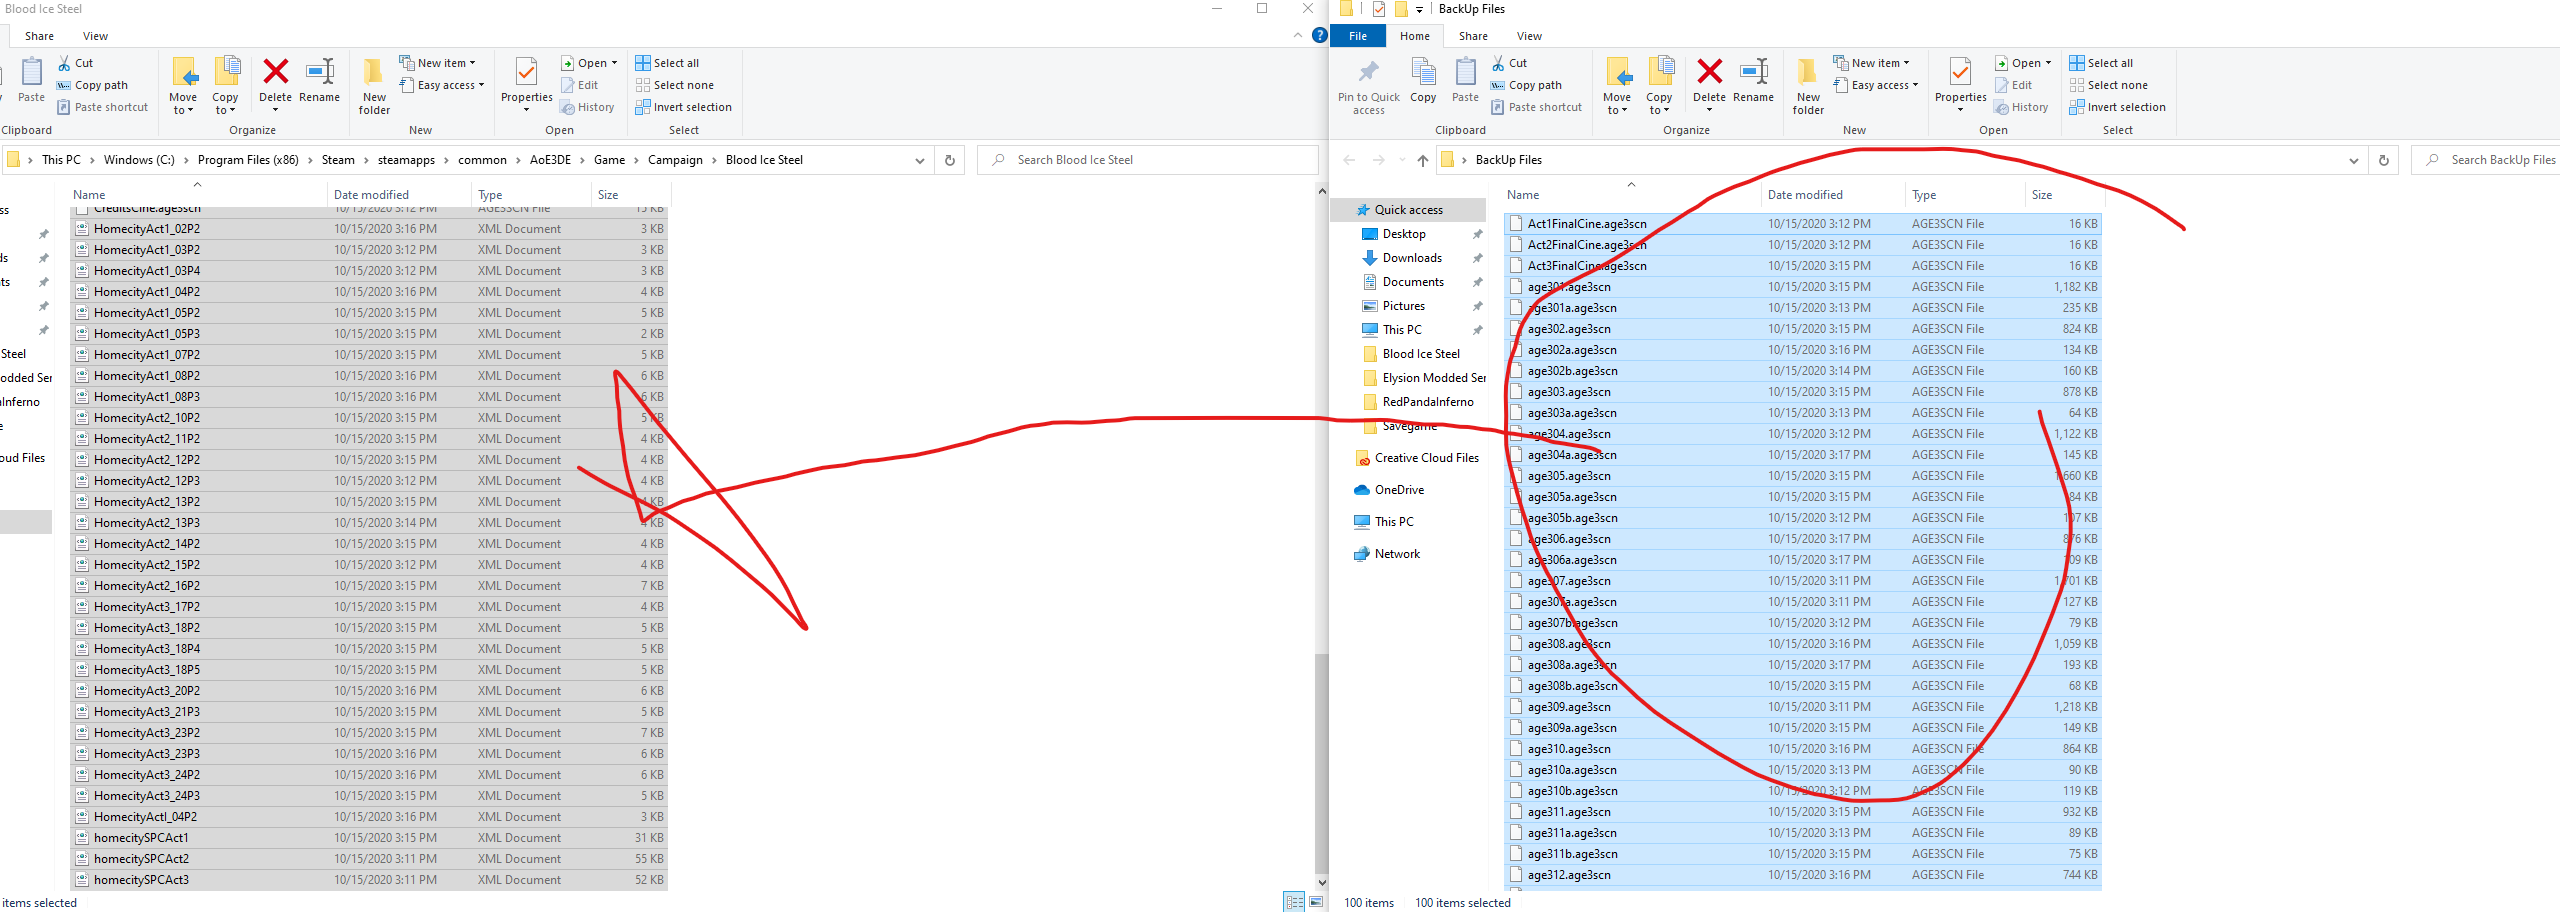The image size is (2560, 912).
Task: Tick checkbox for age302.age3scn file
Action: 1516,329
